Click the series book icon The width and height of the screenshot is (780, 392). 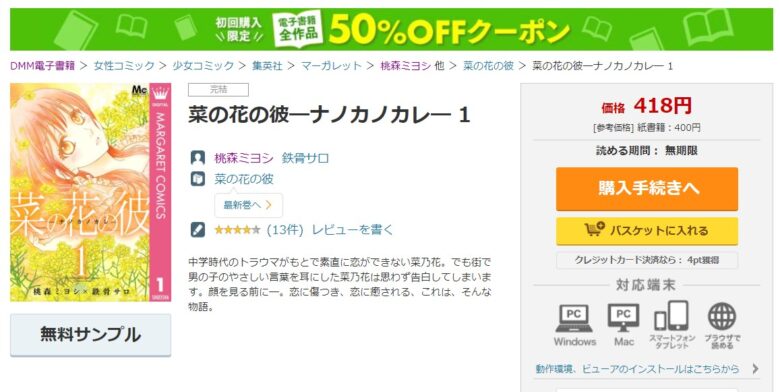coord(197,179)
